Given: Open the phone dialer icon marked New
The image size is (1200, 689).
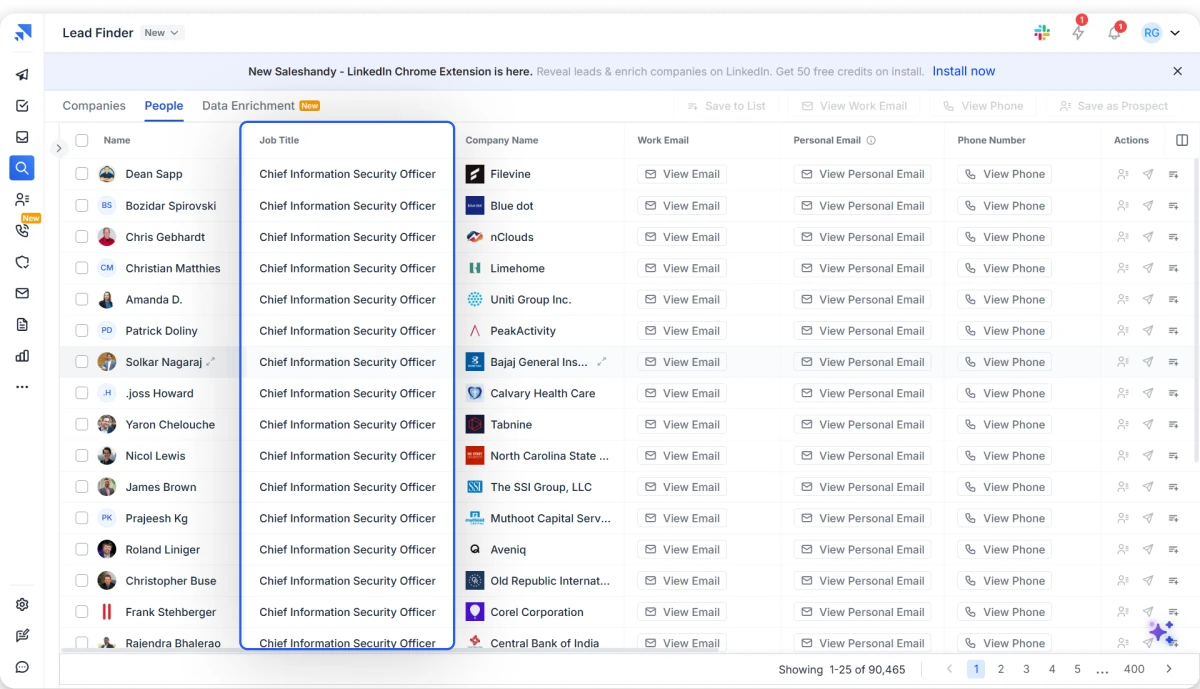Looking at the screenshot, I should pos(22,231).
